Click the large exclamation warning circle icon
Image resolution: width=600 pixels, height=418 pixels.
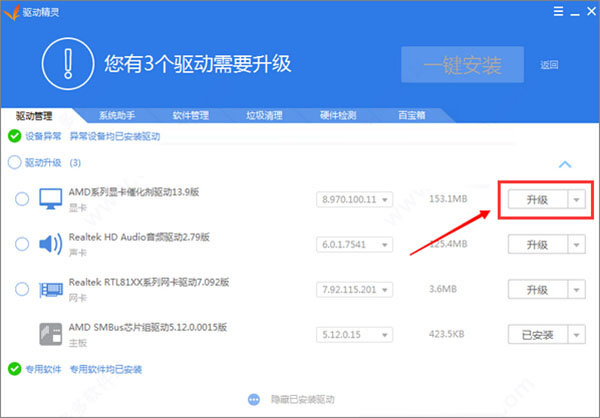point(68,65)
